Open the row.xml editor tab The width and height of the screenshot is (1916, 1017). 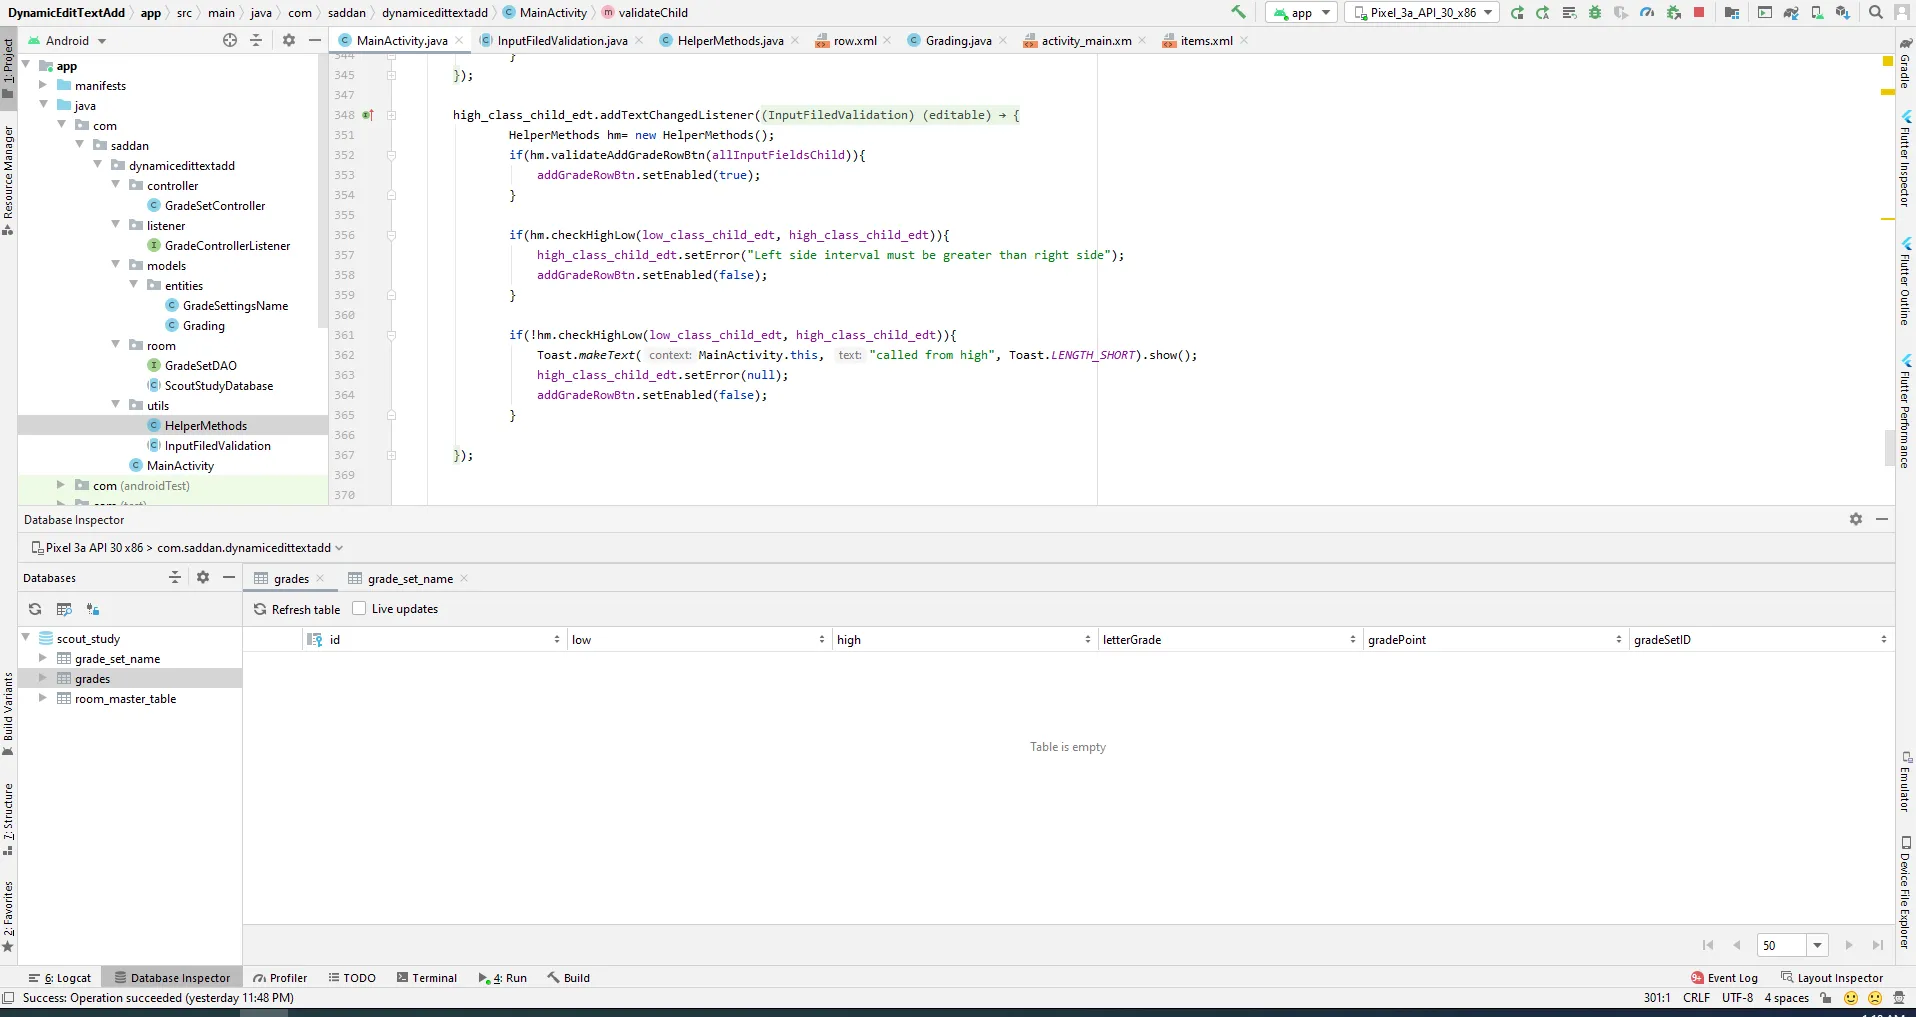(855, 40)
